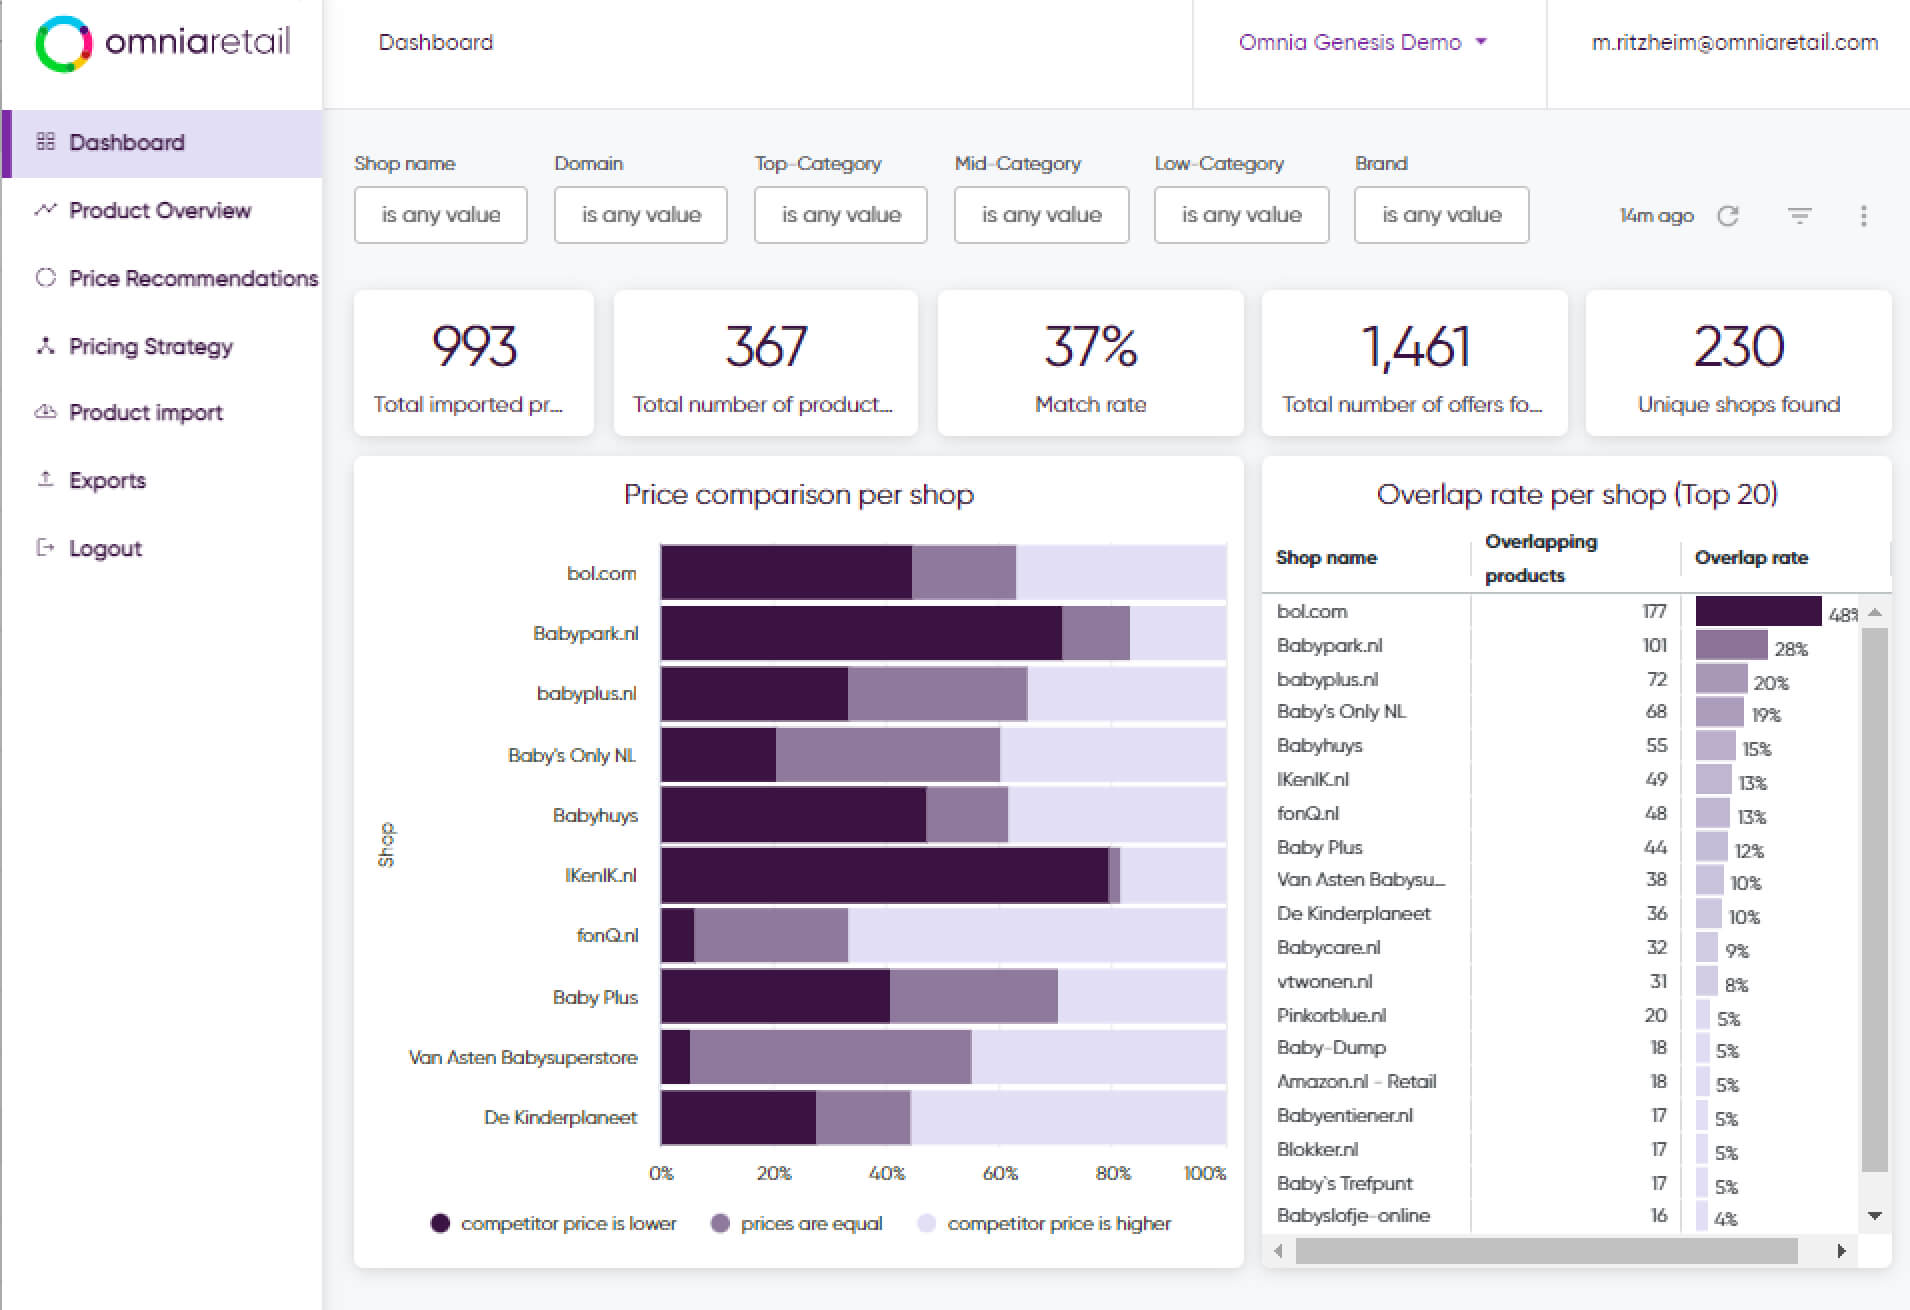Click the horizontal scroll left arrow
This screenshot has width=1910, height=1310.
[1278, 1250]
